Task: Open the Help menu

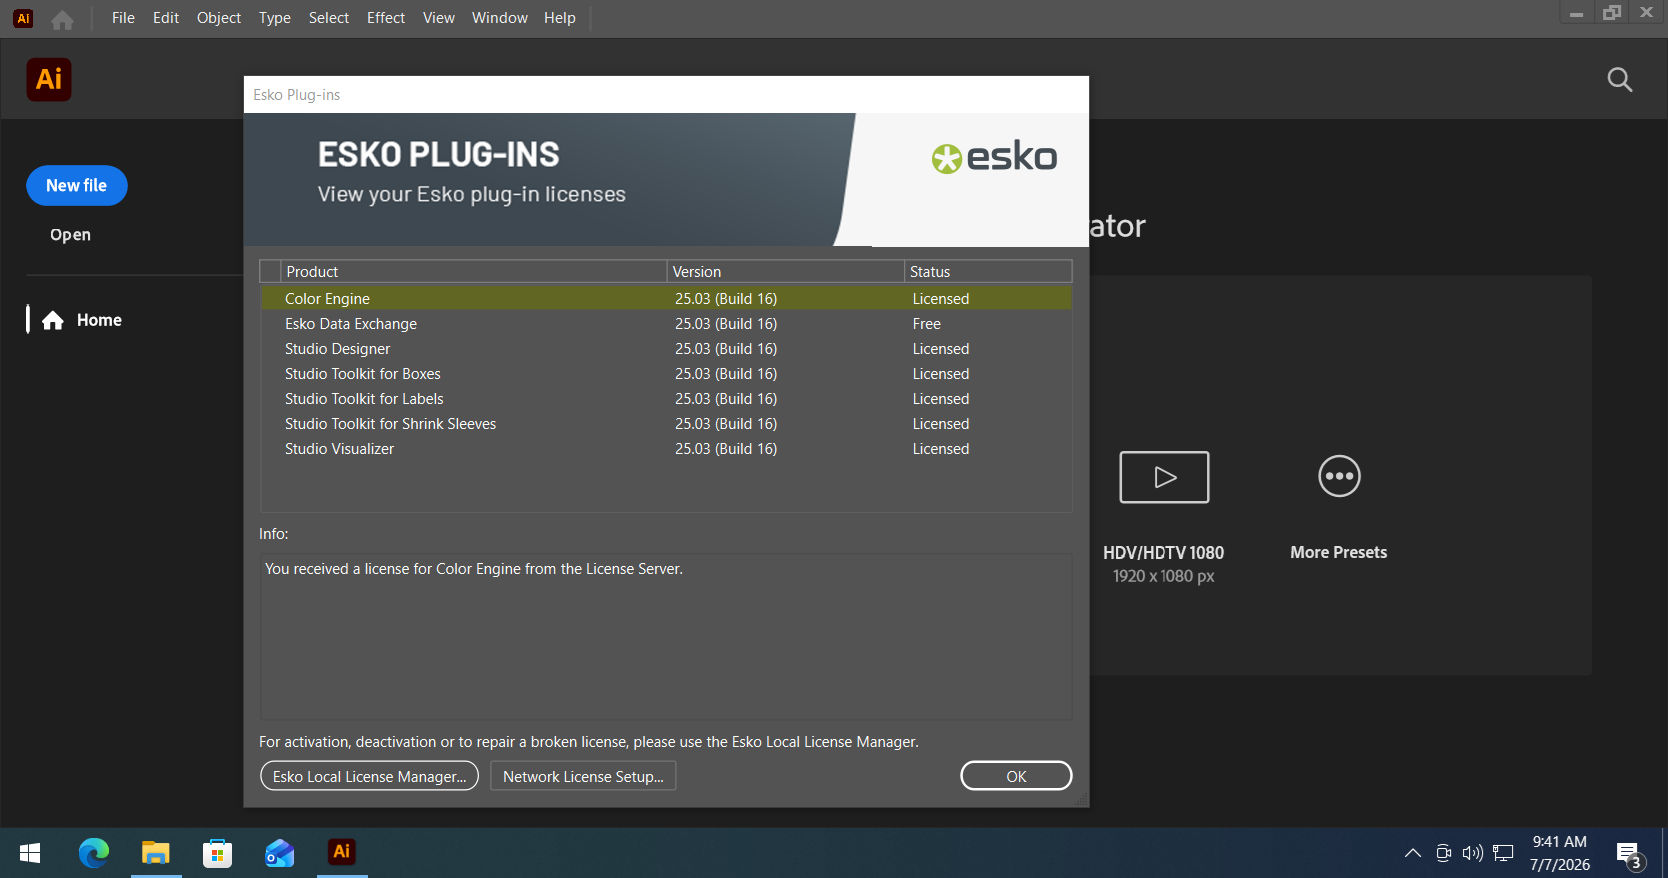Action: point(560,18)
